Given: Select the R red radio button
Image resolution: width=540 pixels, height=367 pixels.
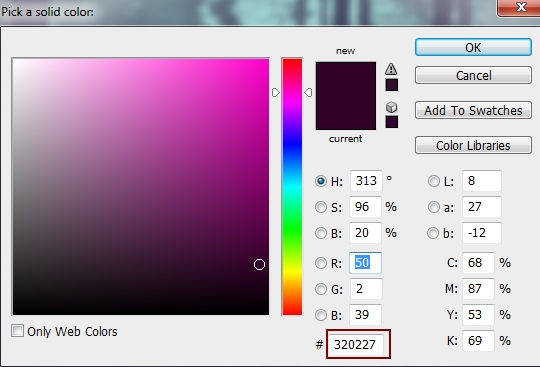Looking at the screenshot, I should point(321,263).
